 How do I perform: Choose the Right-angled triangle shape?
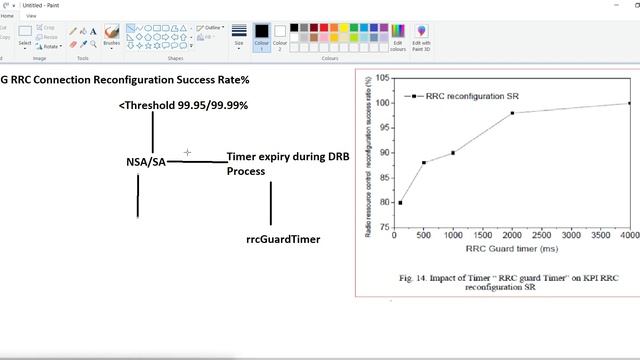[x=130, y=37]
